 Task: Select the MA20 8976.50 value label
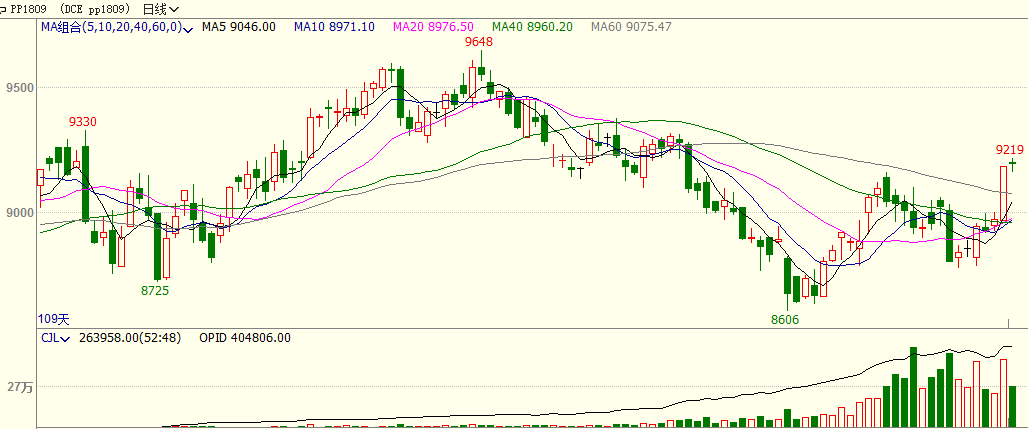pos(433,27)
